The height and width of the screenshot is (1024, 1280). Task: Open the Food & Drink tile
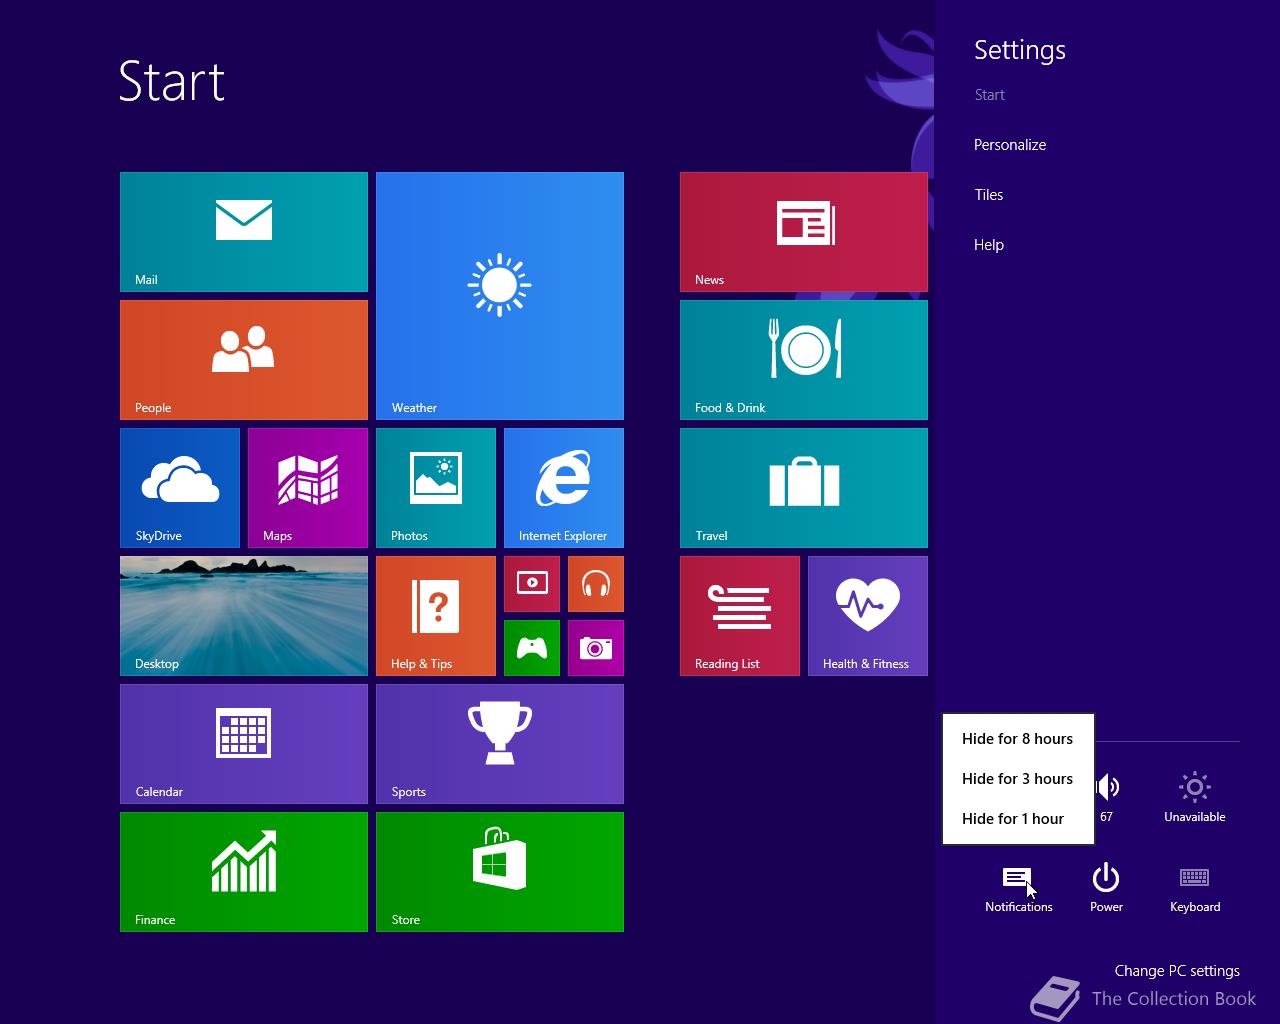(x=804, y=360)
